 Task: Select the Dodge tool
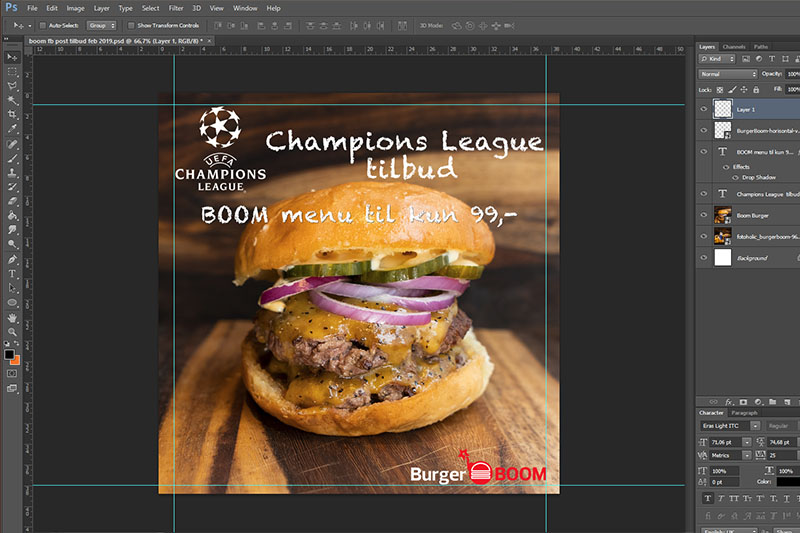click(12, 244)
